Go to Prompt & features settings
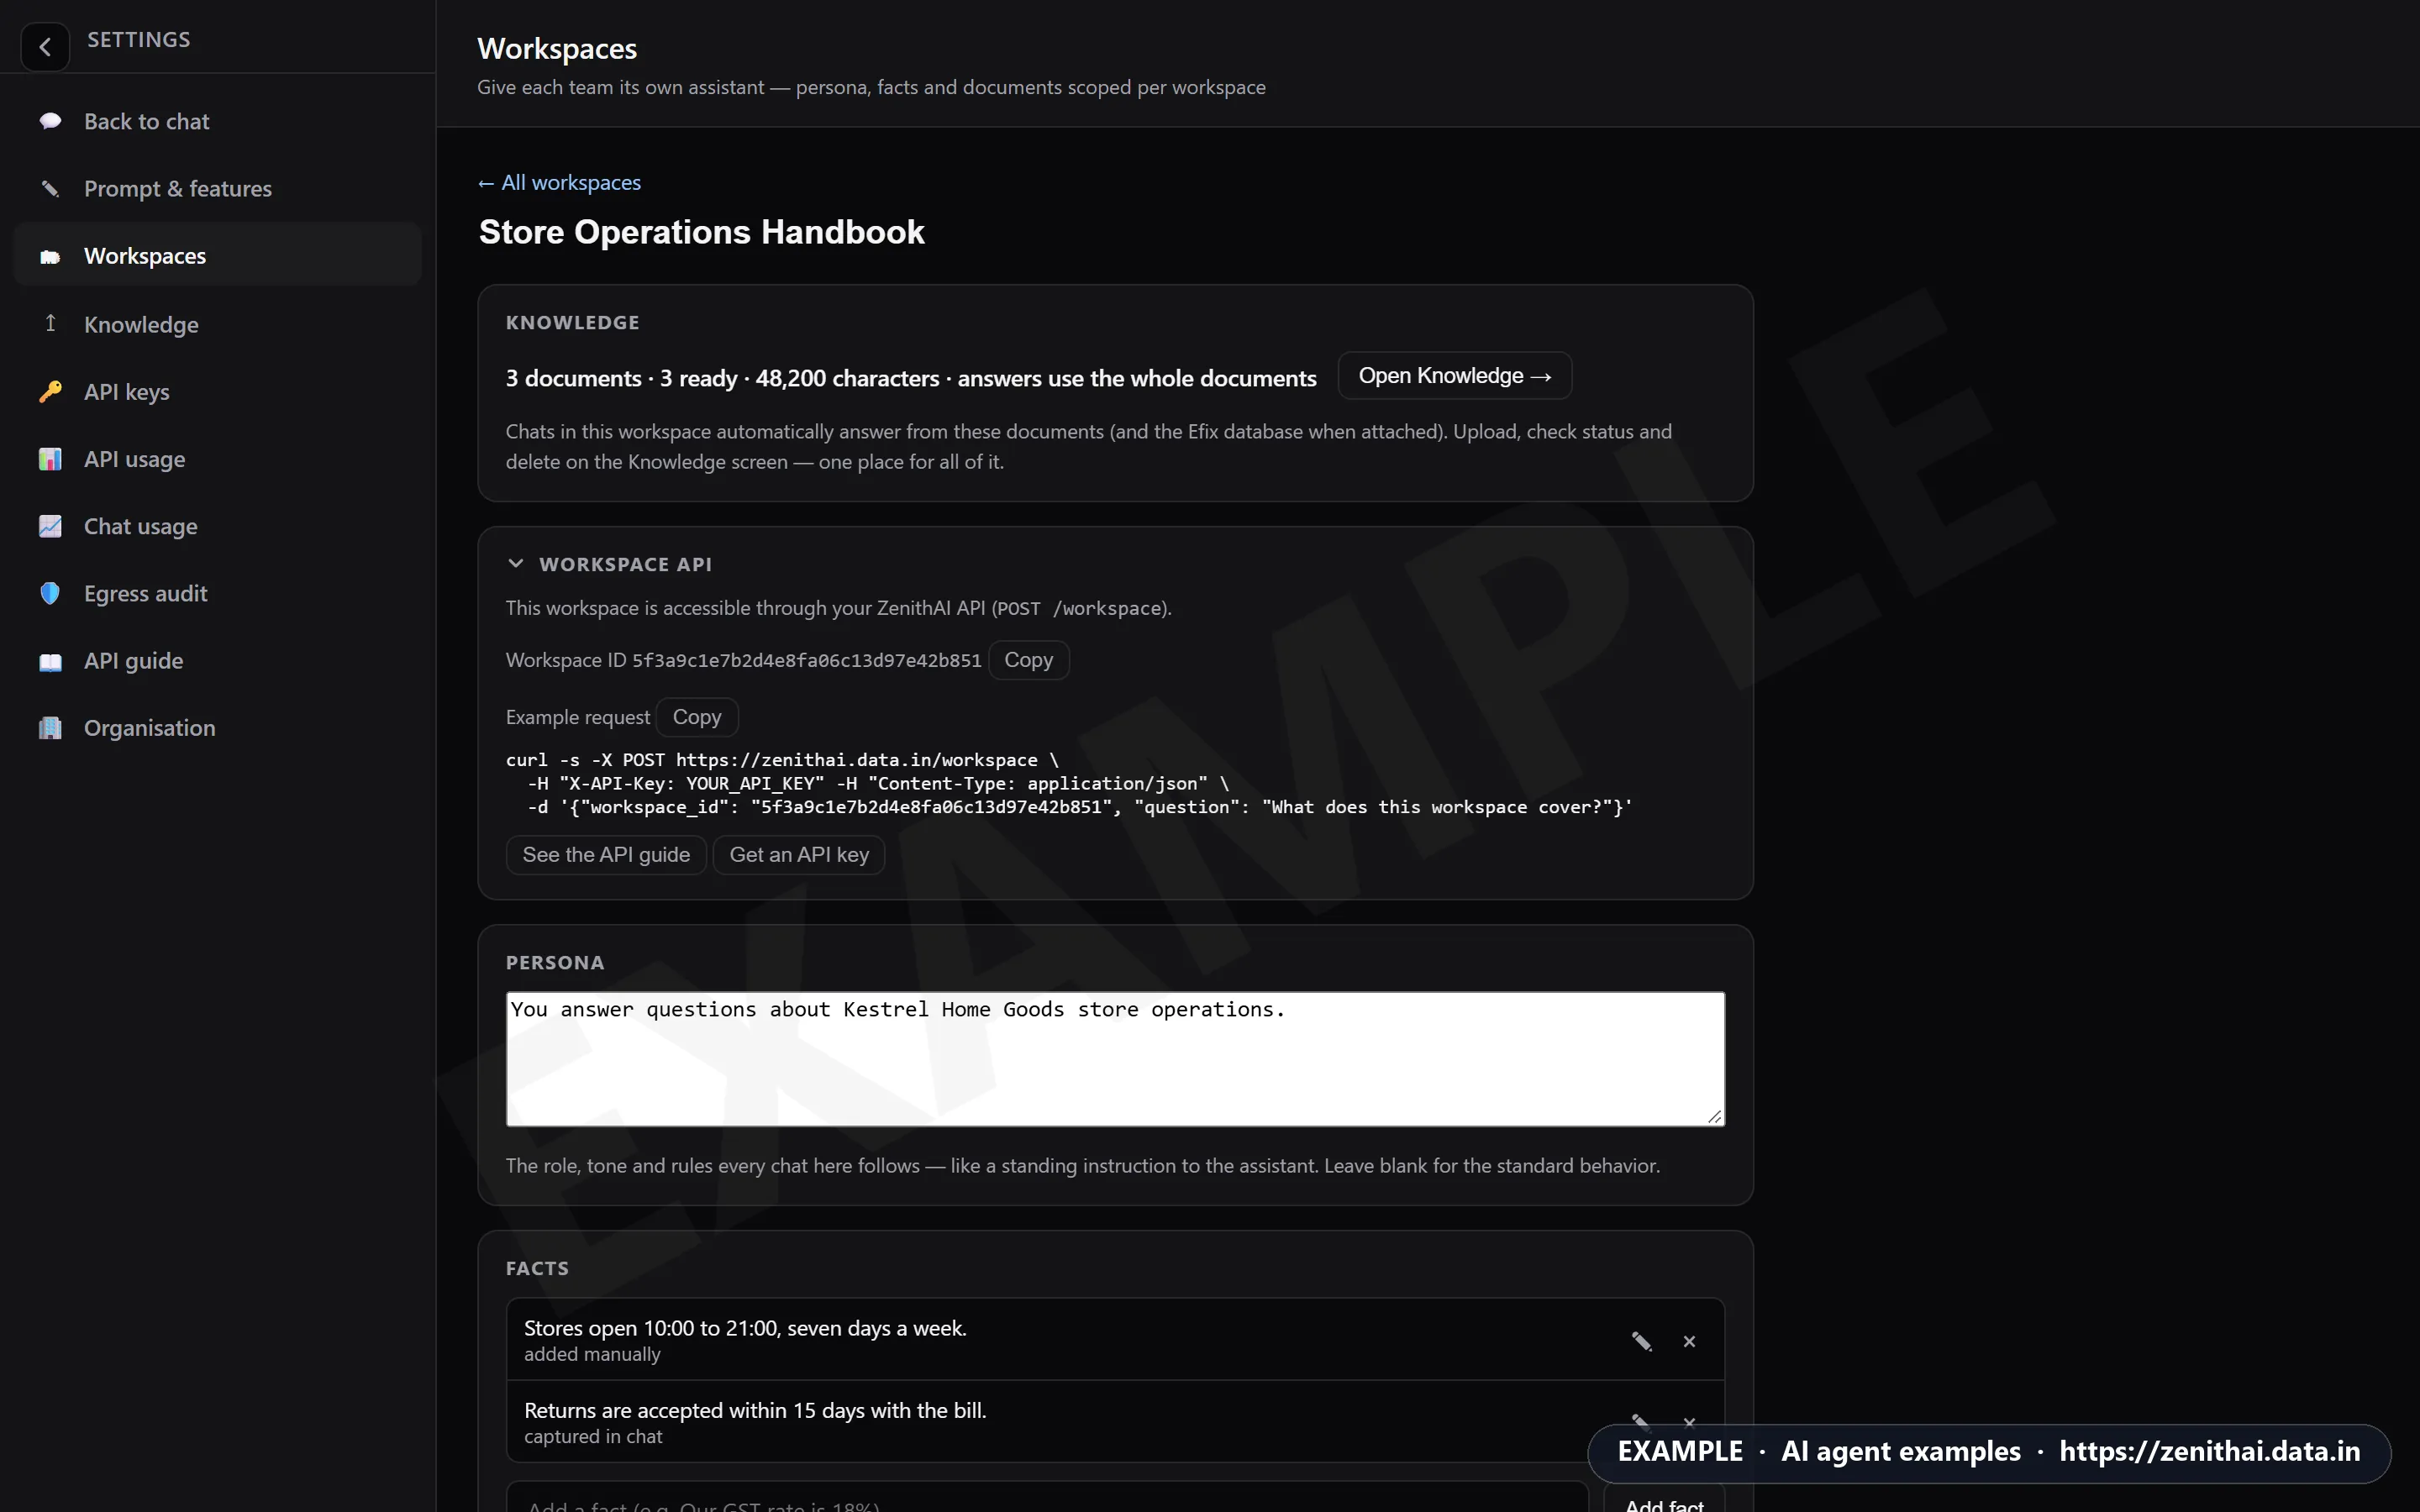Screen dimensions: 2420x1512 coord(218,188)
